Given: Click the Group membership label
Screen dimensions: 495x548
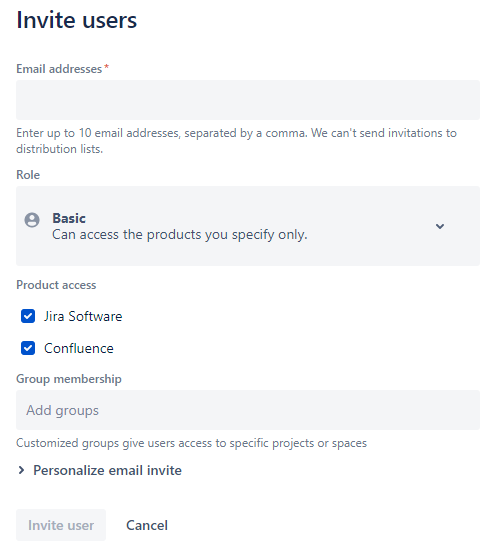Looking at the screenshot, I should [x=69, y=379].
